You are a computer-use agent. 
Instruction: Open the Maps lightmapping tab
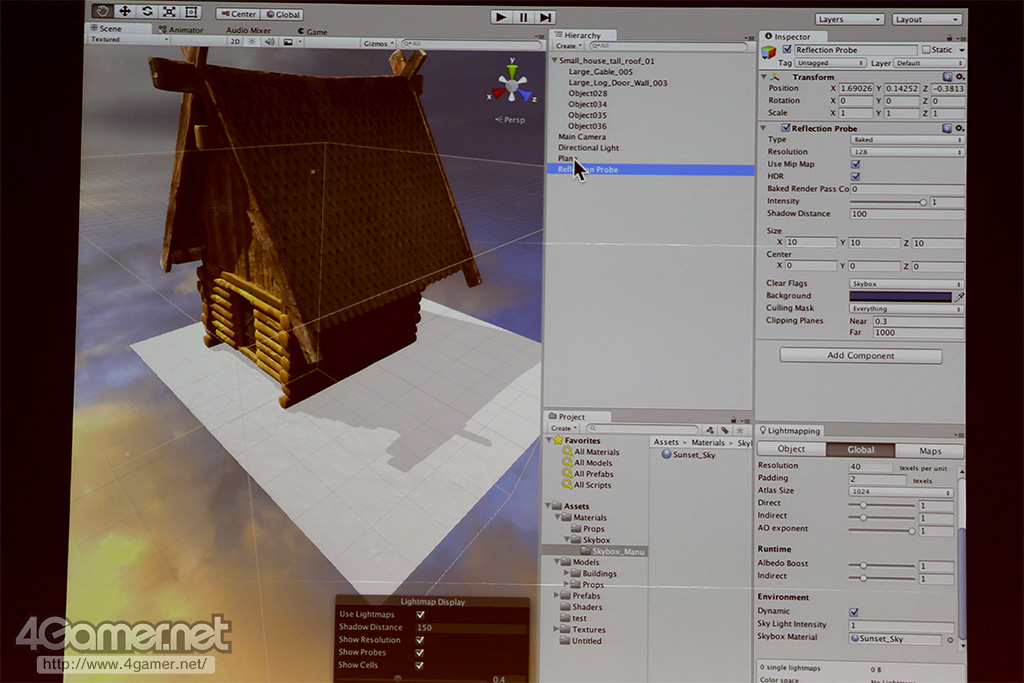point(930,451)
